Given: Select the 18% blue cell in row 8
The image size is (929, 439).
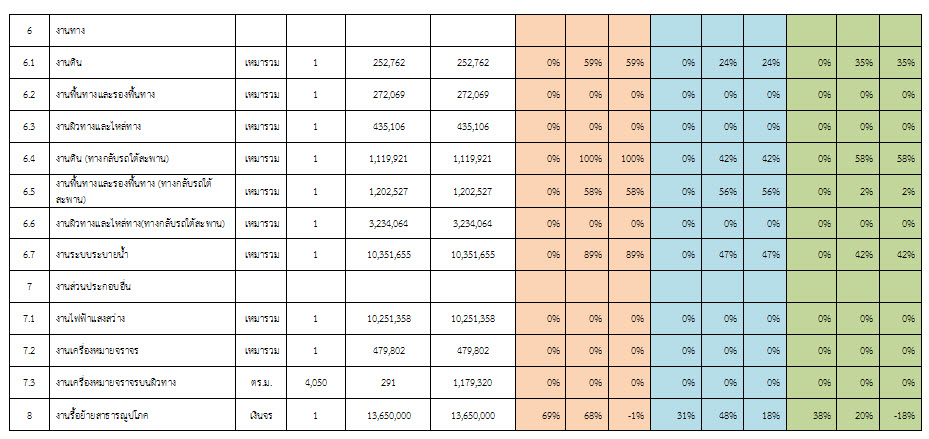Looking at the screenshot, I should click(x=767, y=414).
